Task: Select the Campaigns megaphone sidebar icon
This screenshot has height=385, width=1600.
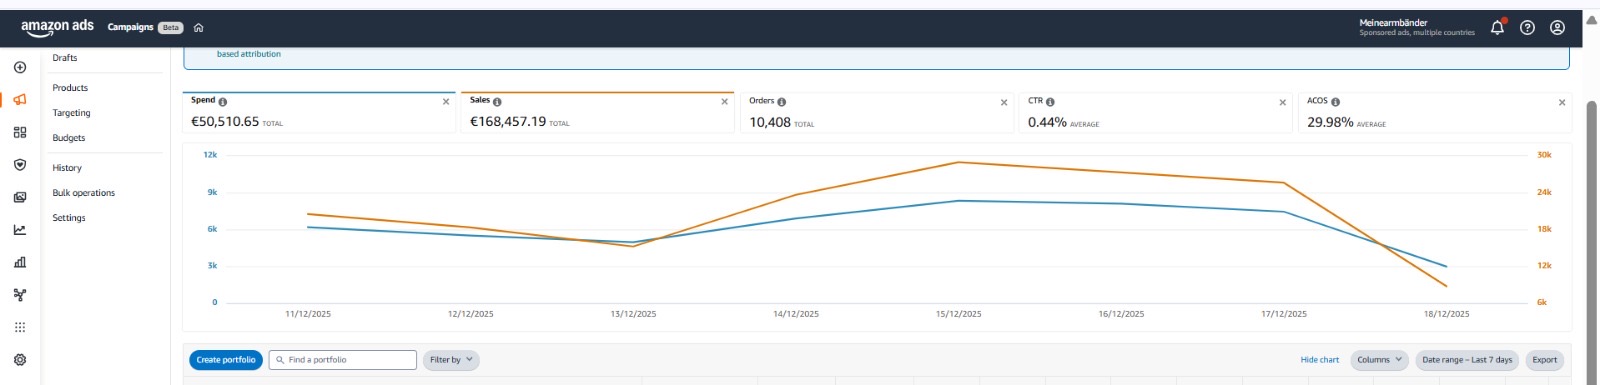Action: point(20,100)
